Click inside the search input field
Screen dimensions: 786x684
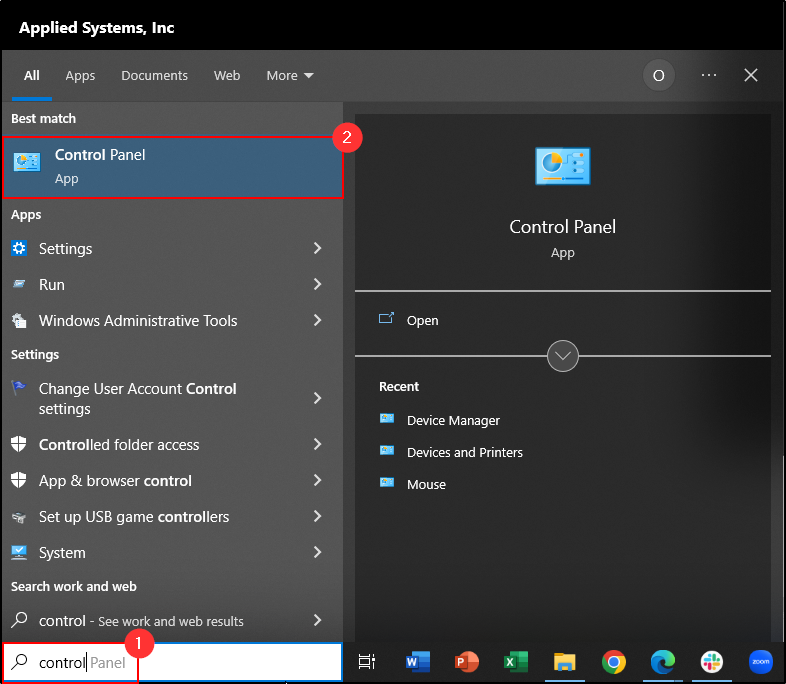(173, 662)
